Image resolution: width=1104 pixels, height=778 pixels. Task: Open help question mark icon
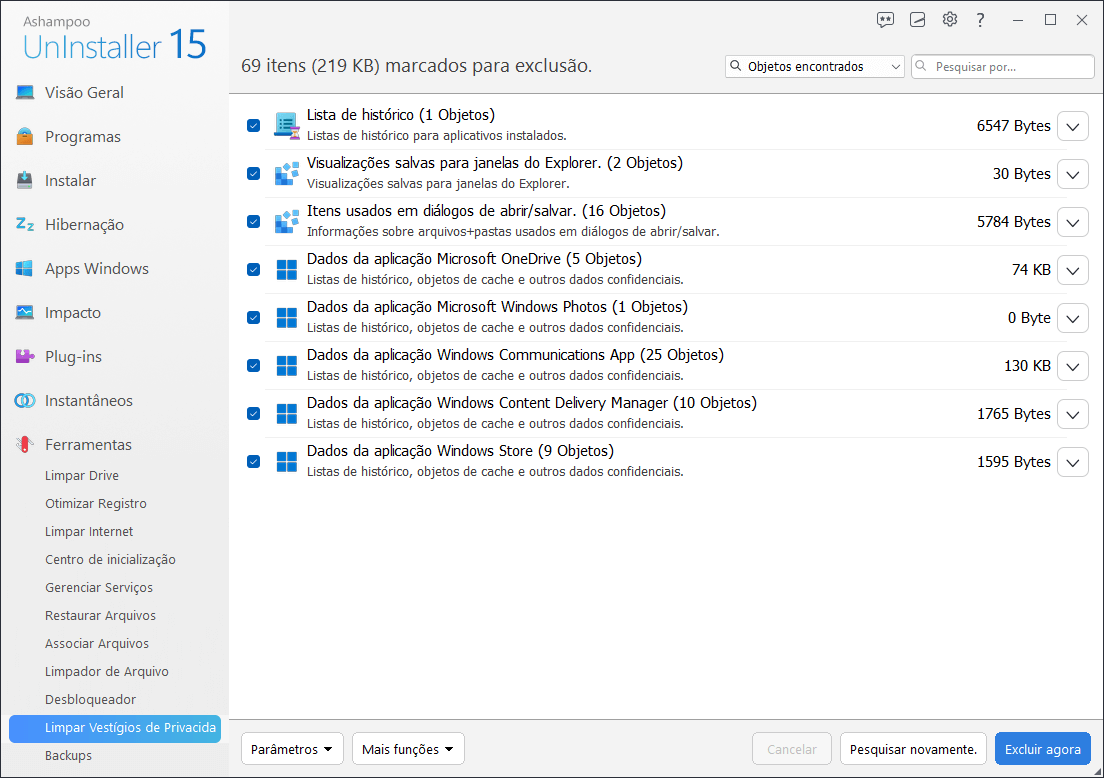click(980, 20)
